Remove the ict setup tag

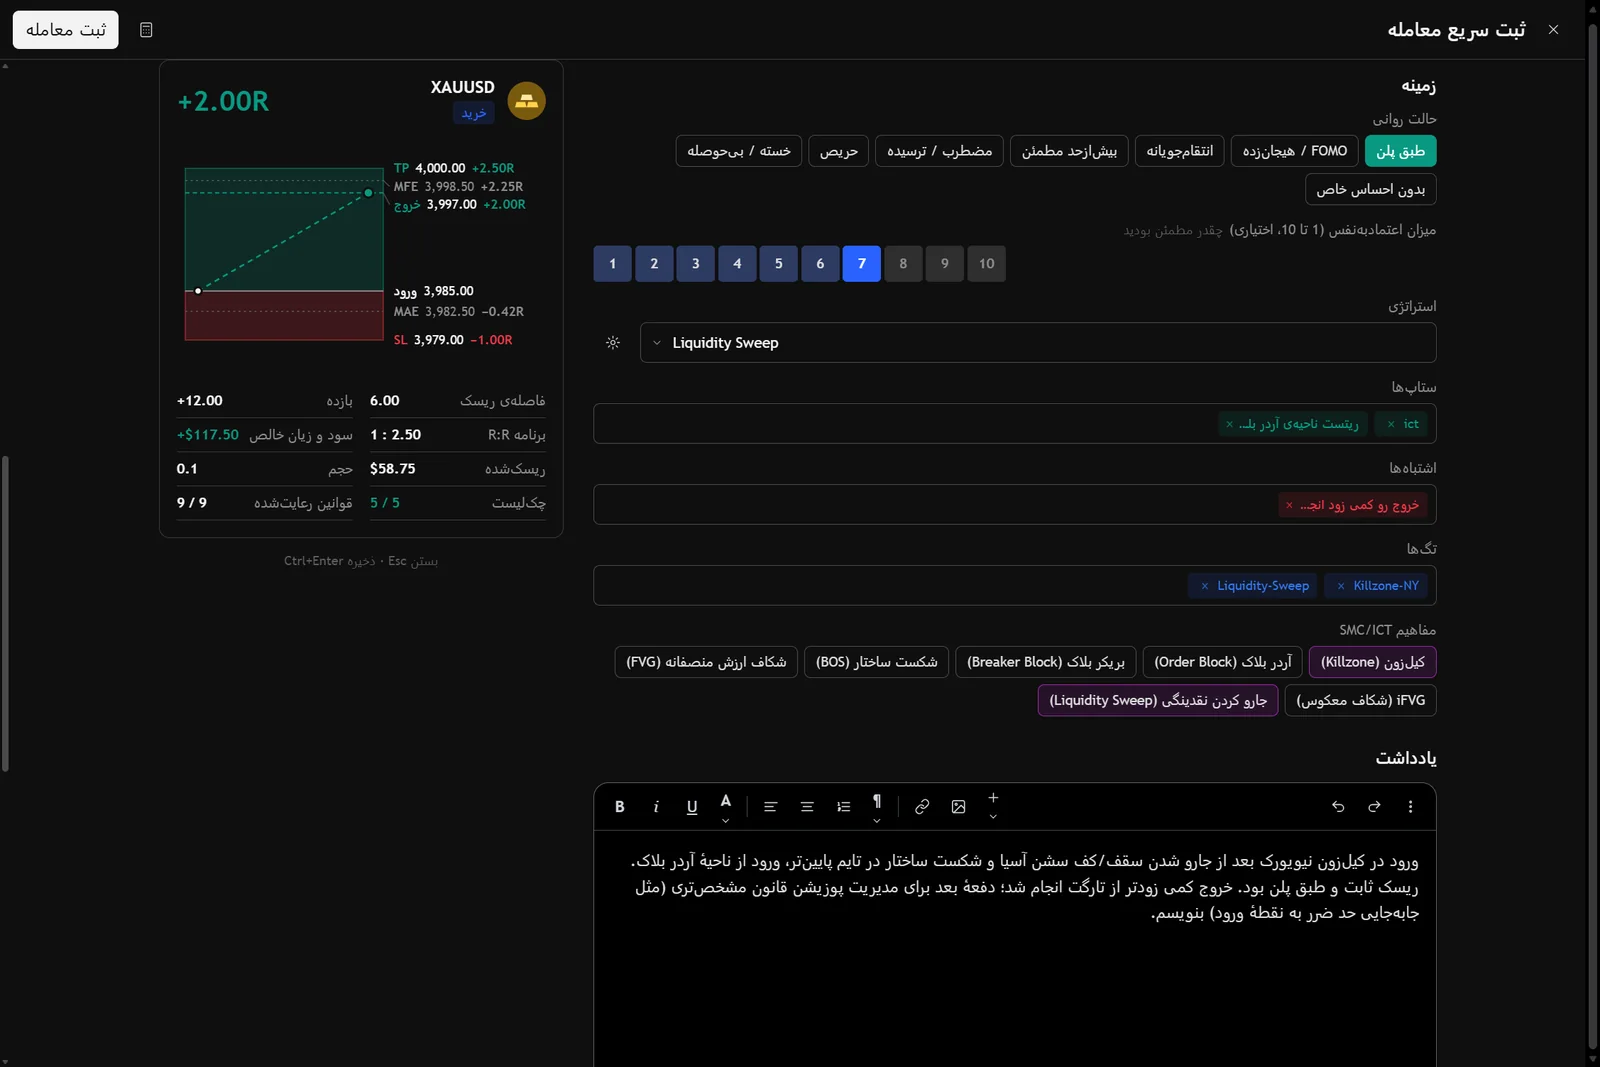tap(1391, 424)
